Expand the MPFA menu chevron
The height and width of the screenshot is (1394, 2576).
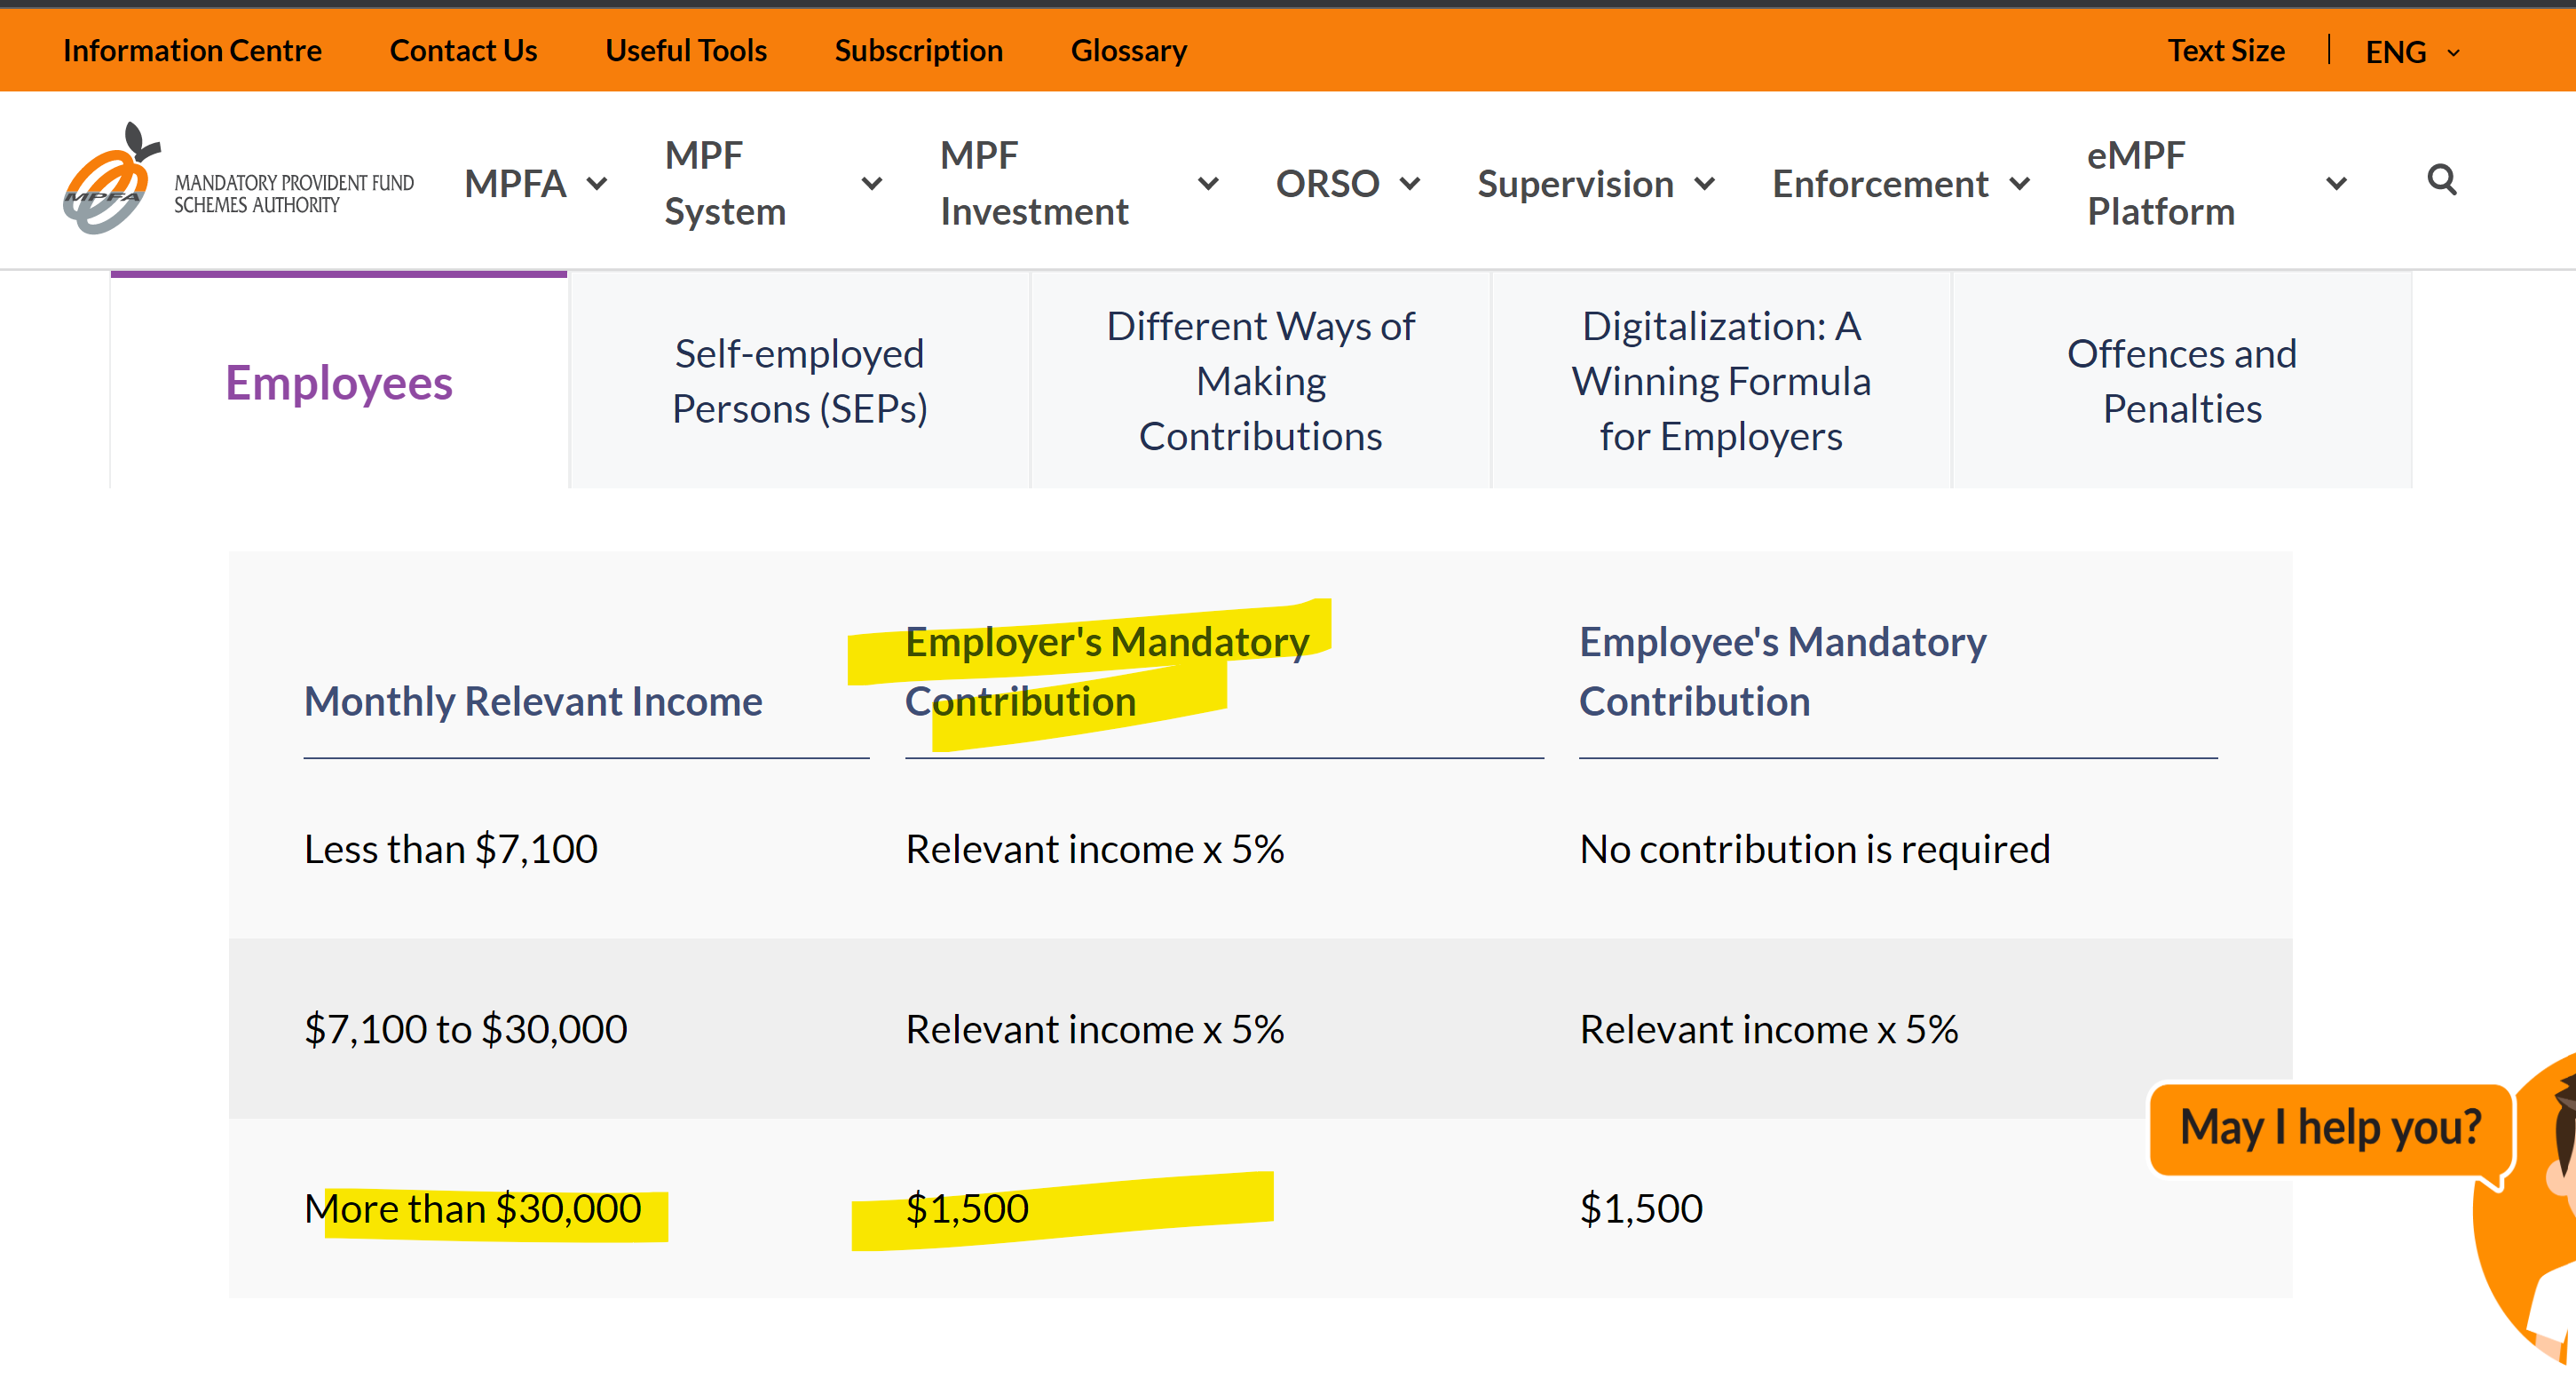coord(597,184)
